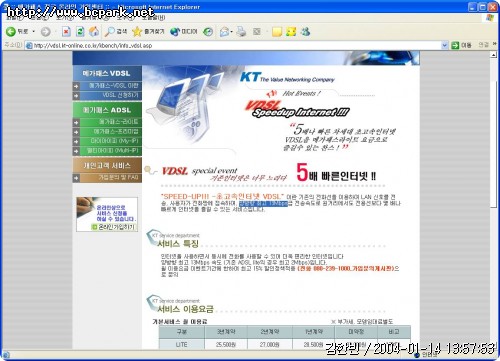Open the 메가패스-VDSL 이란 link
The height and width of the screenshot is (361, 500).
[113, 86]
